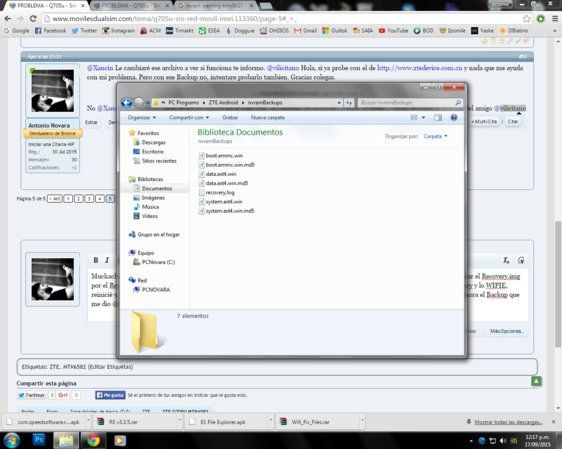Screen dimensions: 562x449
Task: Open the Facebook bookmark
Action: point(51,31)
